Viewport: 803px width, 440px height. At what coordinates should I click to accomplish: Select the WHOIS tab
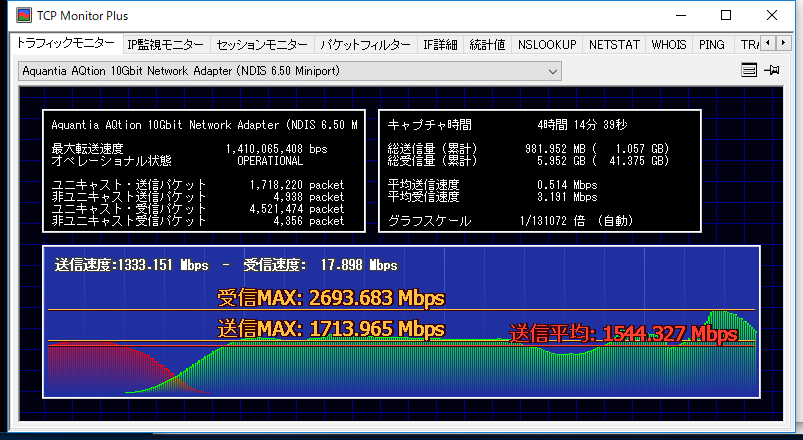[669, 45]
